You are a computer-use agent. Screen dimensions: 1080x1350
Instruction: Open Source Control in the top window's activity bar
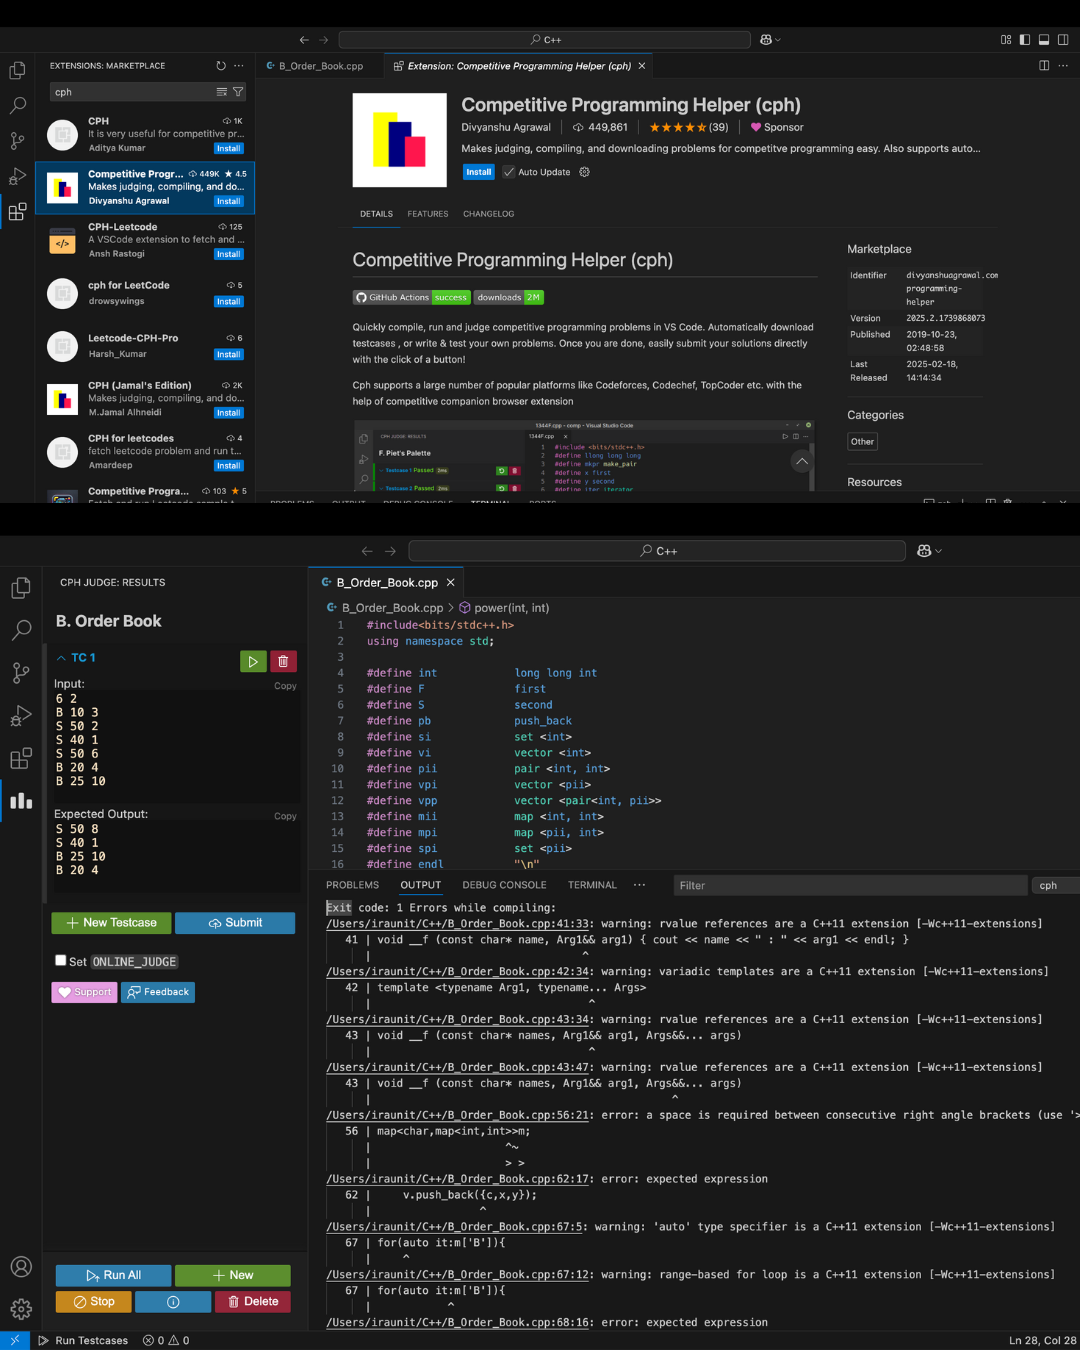point(17,140)
